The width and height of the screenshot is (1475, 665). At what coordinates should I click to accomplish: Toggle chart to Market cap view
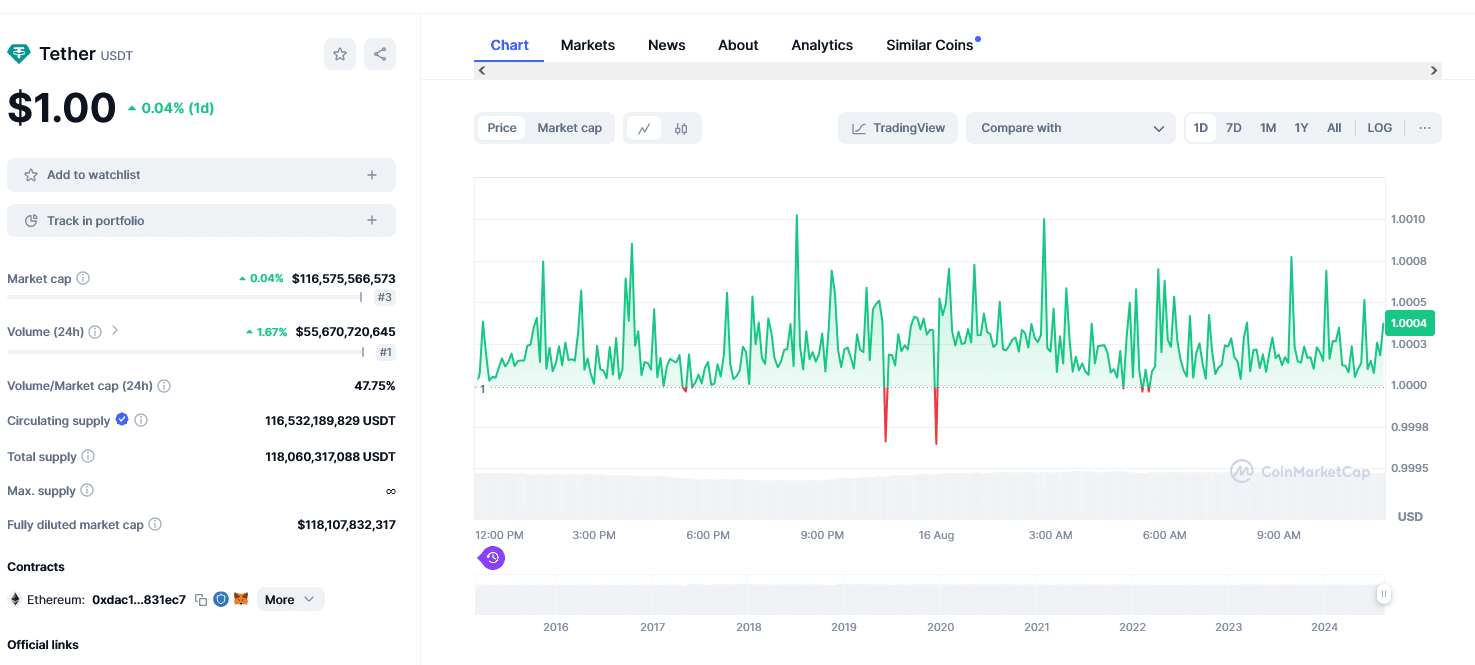click(x=569, y=128)
